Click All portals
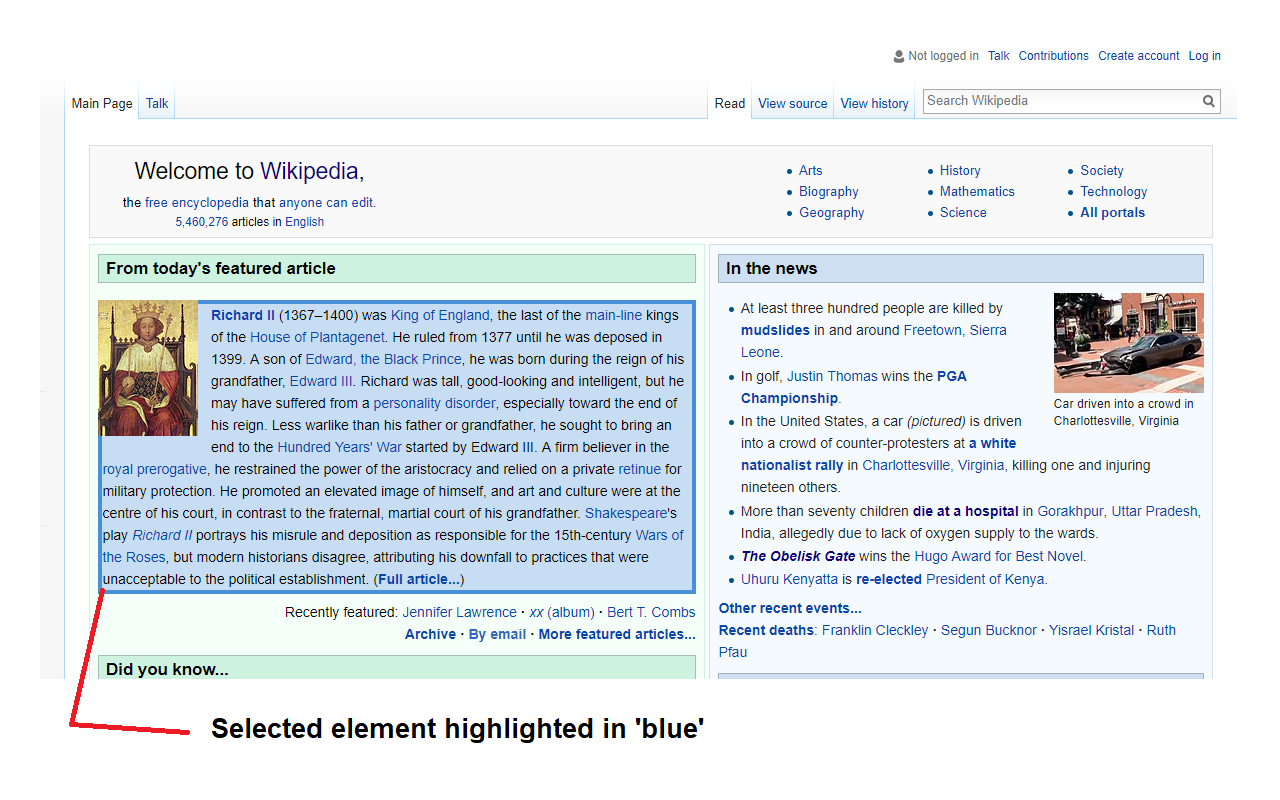Image resolution: width=1280 pixels, height=800 pixels. point(1113,213)
